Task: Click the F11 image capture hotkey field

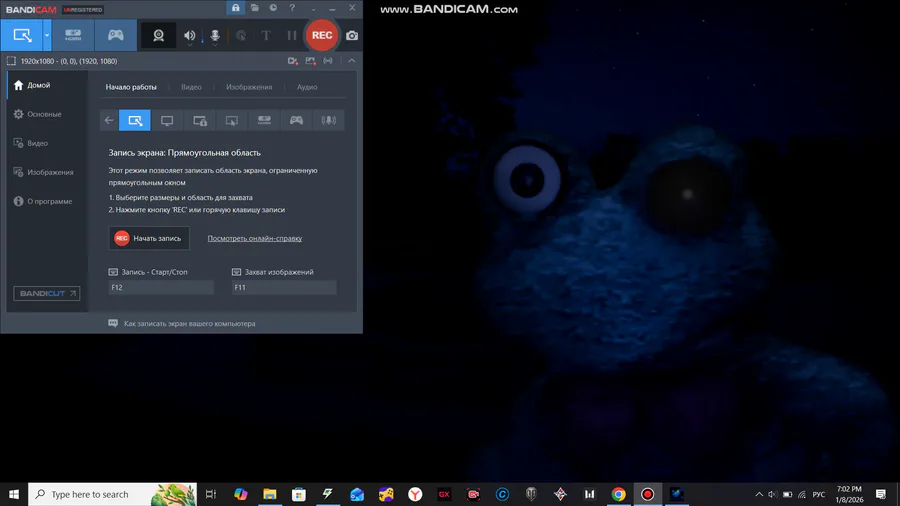Action: 284,287
